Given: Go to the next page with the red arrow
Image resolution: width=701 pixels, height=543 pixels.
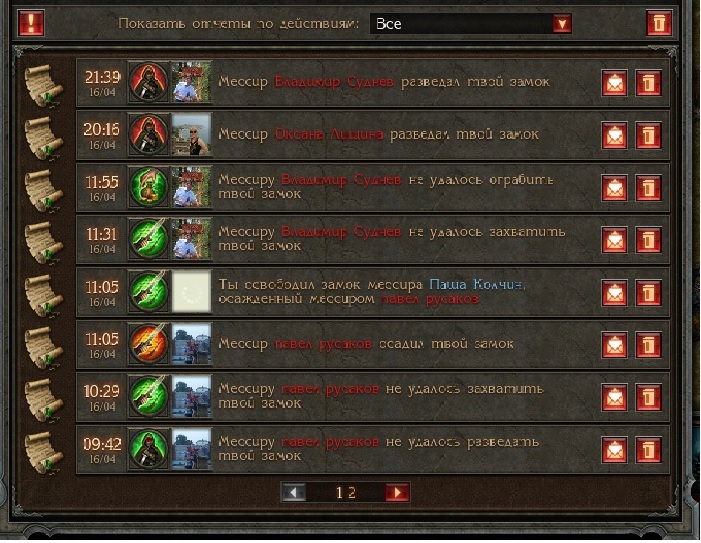Looking at the screenshot, I should click(397, 492).
